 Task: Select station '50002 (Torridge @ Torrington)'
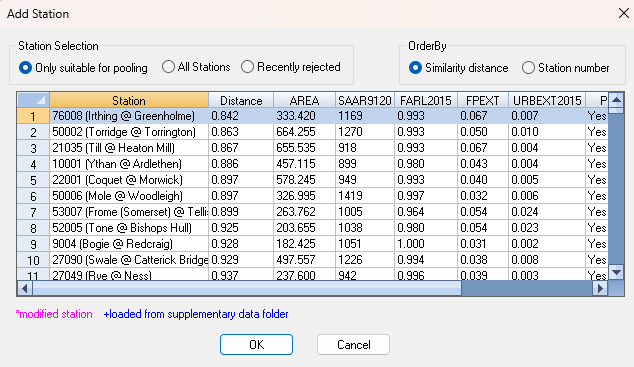click(x=129, y=132)
